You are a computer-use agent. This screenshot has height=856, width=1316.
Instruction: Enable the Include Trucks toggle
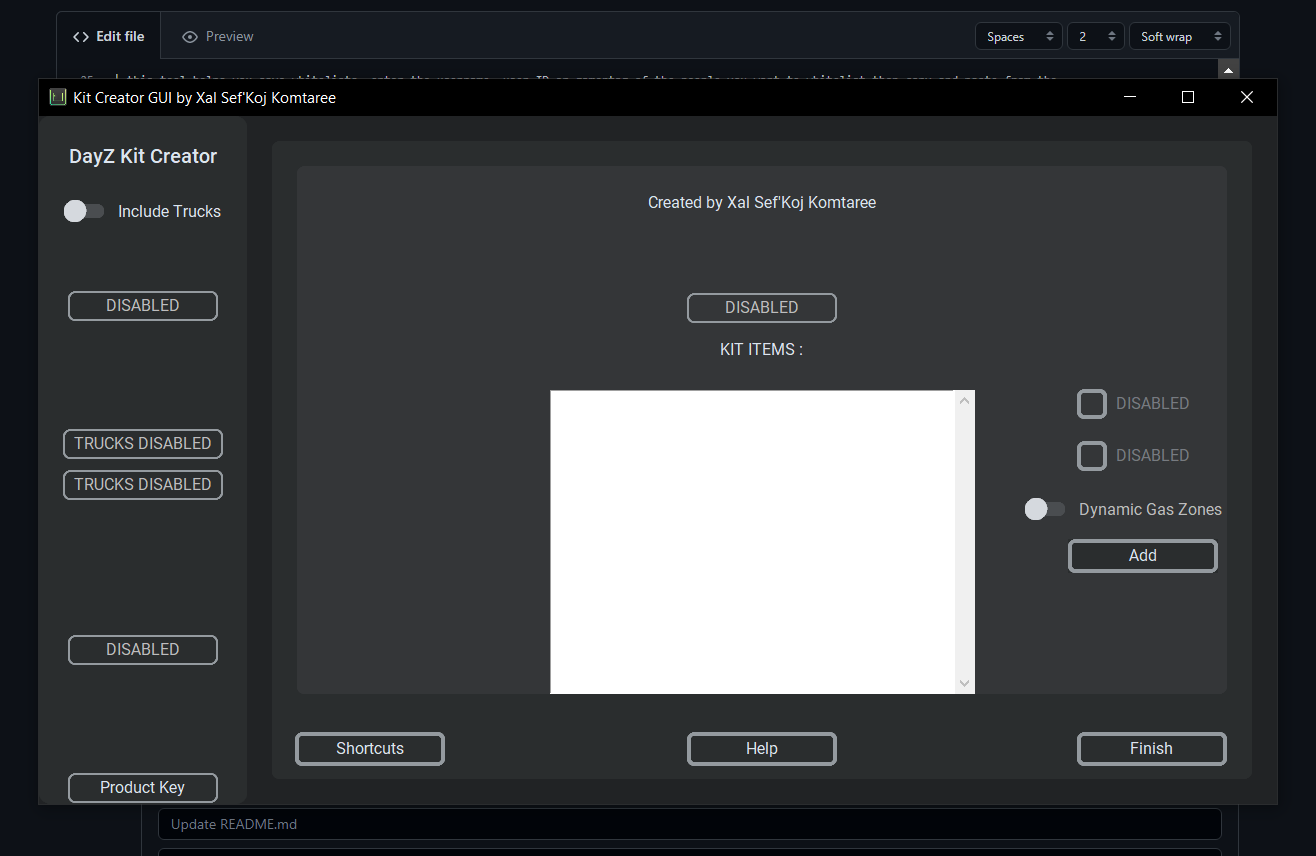point(84,211)
